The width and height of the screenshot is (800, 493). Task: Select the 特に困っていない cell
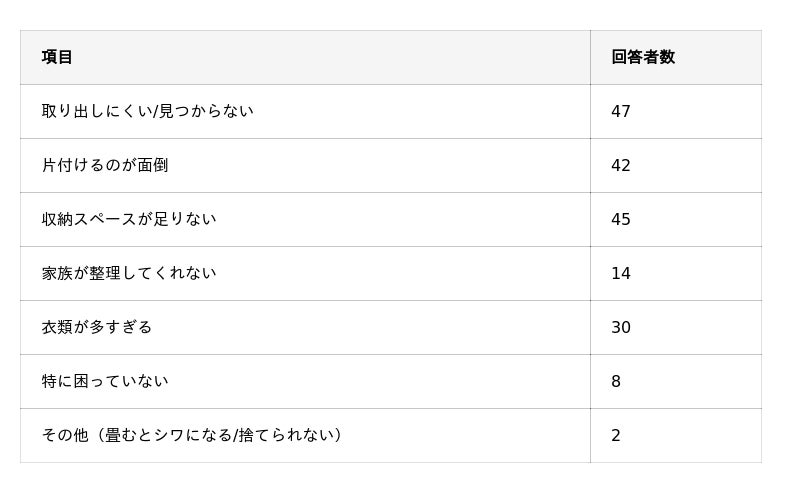pos(305,381)
